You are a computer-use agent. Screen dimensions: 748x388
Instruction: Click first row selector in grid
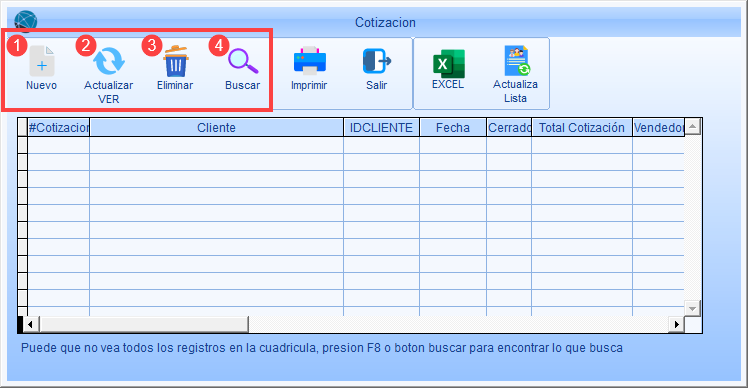(x=22, y=145)
